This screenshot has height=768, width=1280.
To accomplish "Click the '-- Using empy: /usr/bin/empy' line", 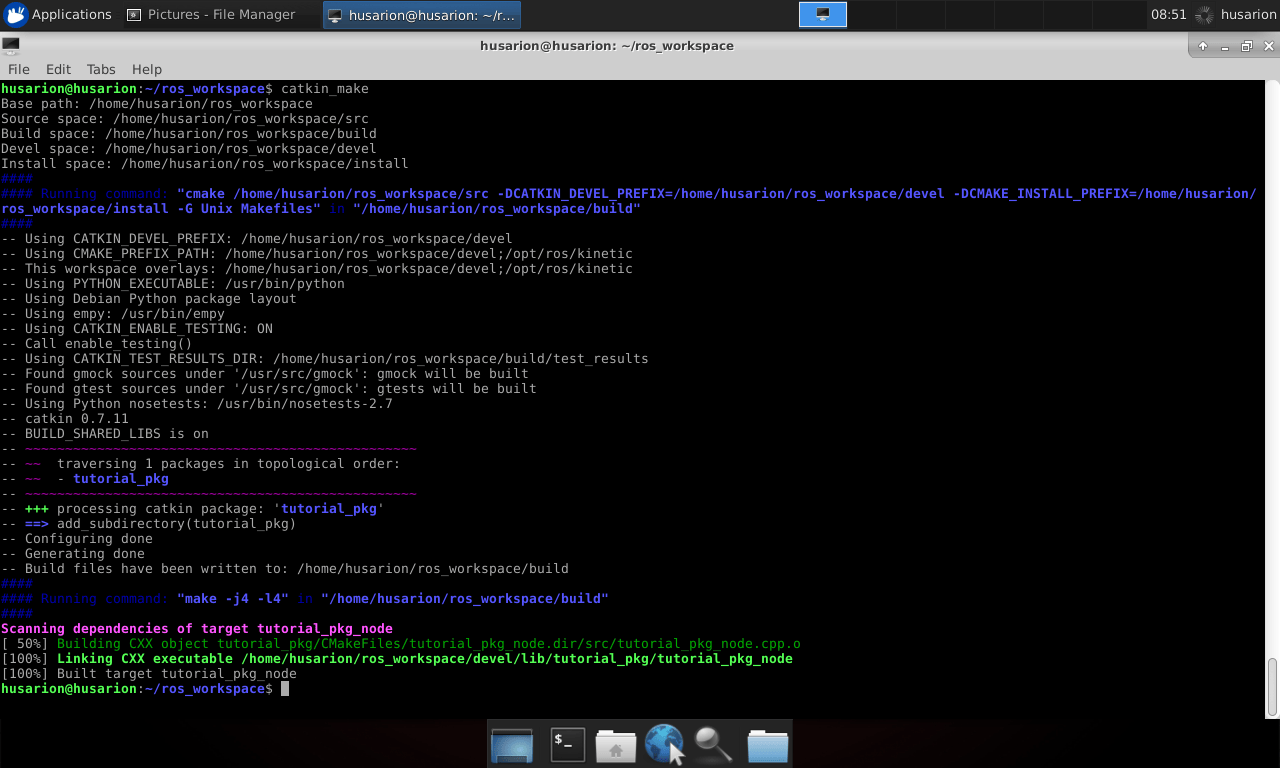I will click(x=113, y=314).
